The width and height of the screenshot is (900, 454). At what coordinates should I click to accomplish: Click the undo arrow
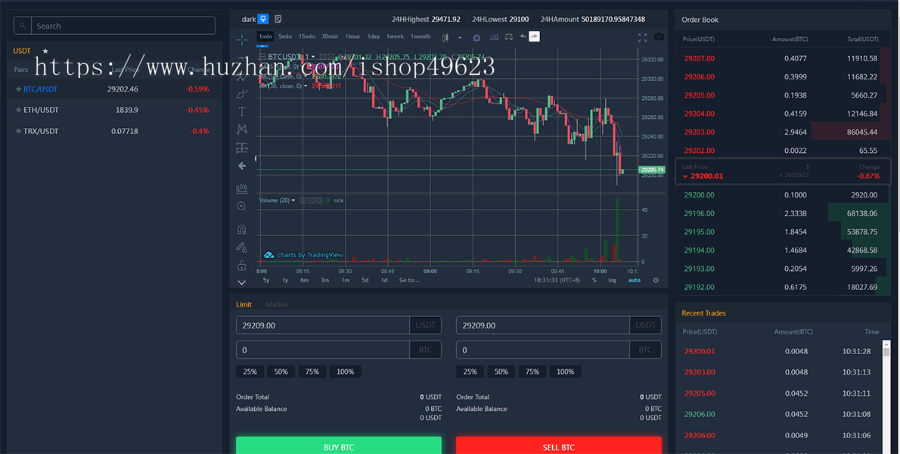523,37
